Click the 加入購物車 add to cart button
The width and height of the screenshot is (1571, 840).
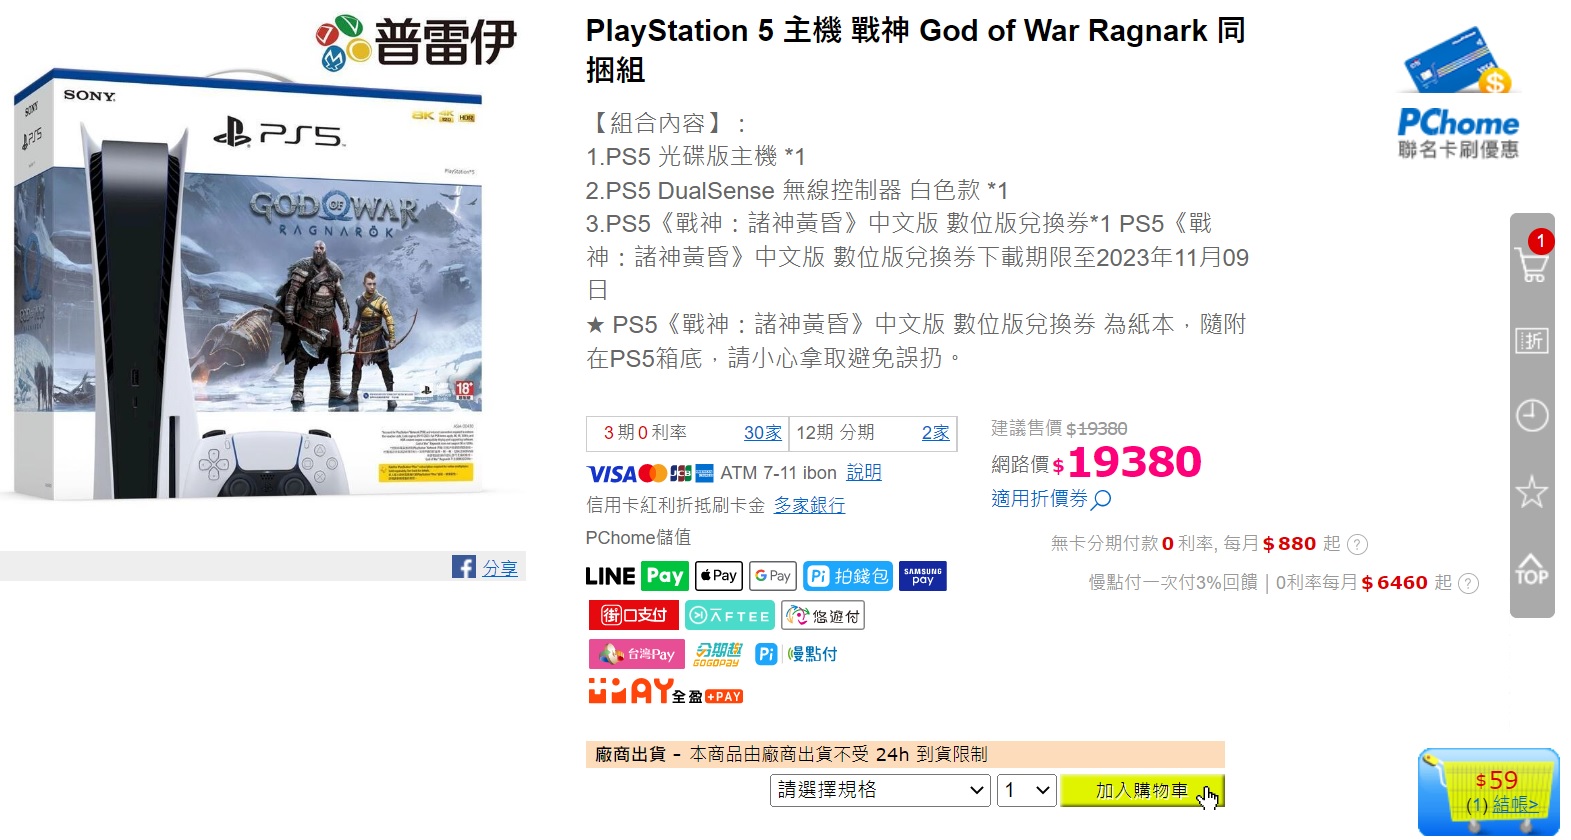click(x=1142, y=790)
